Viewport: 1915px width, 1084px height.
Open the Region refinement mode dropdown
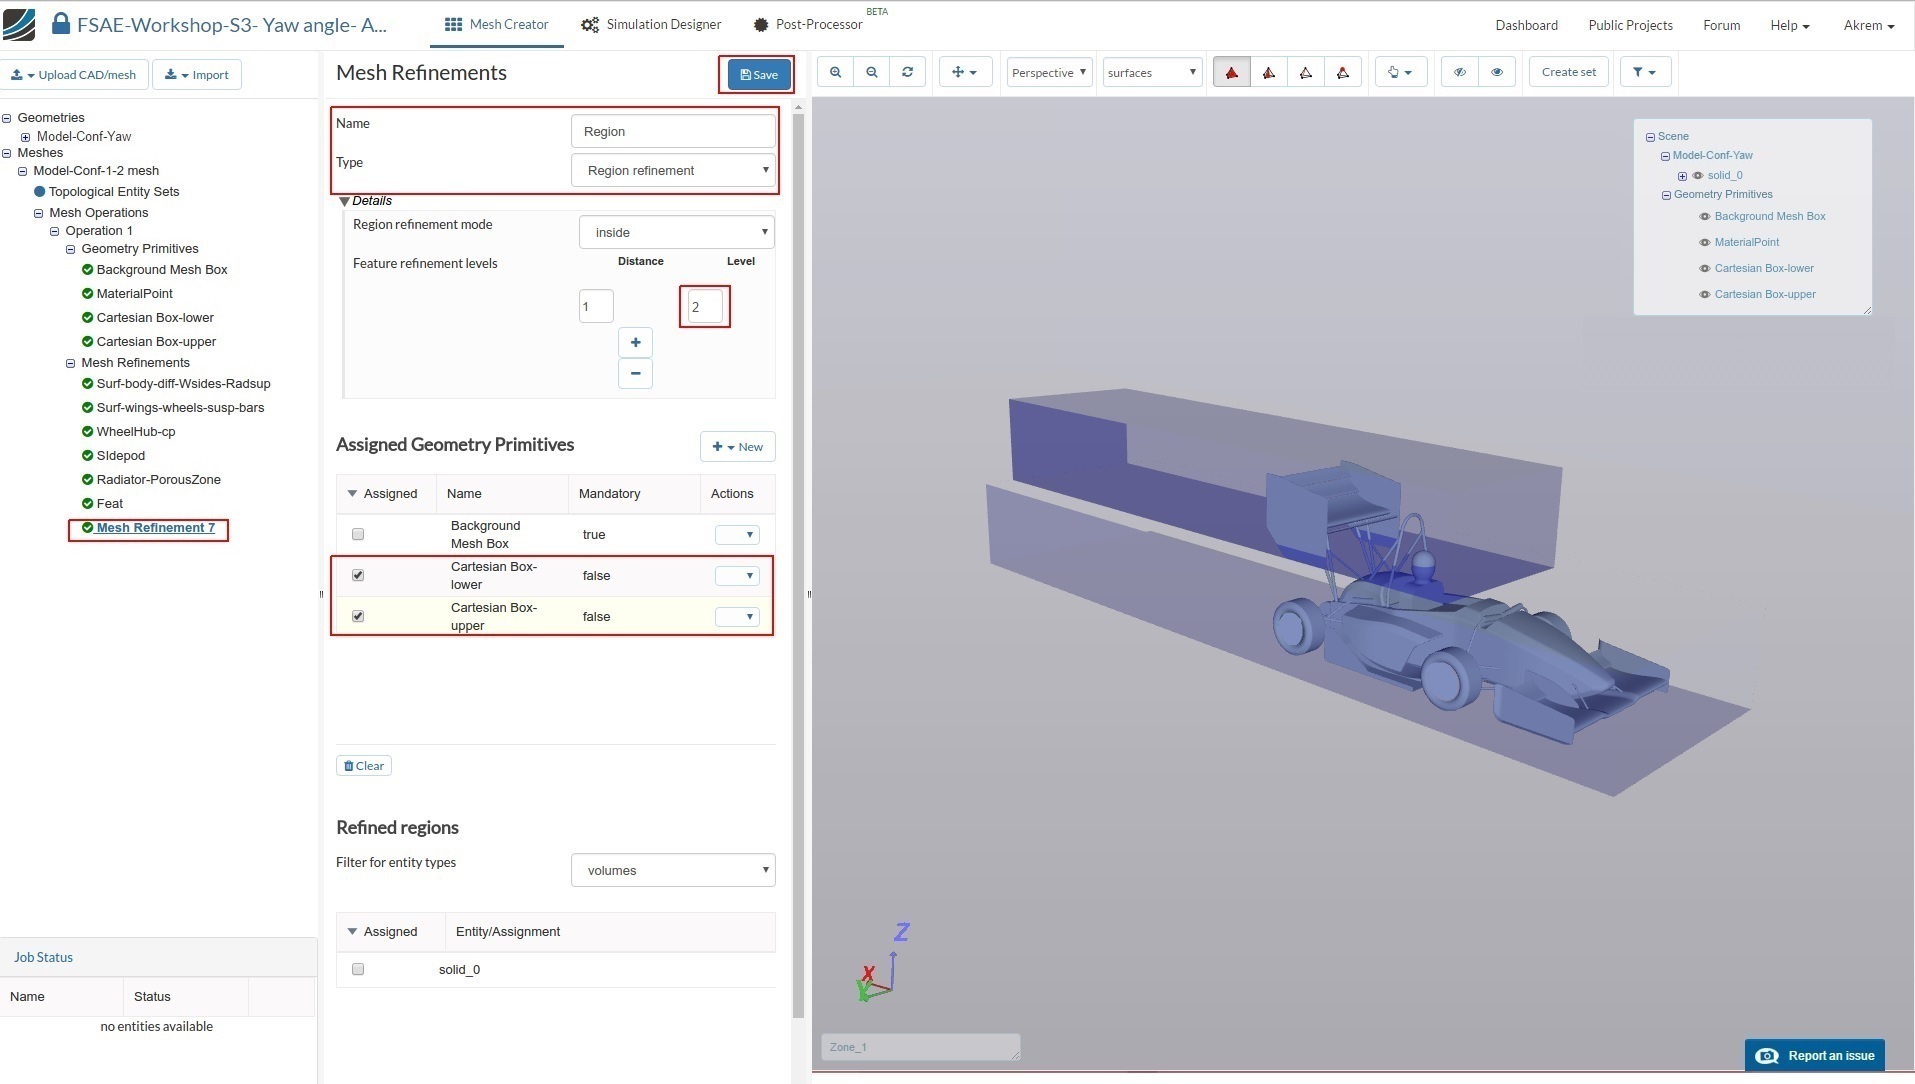coord(676,232)
